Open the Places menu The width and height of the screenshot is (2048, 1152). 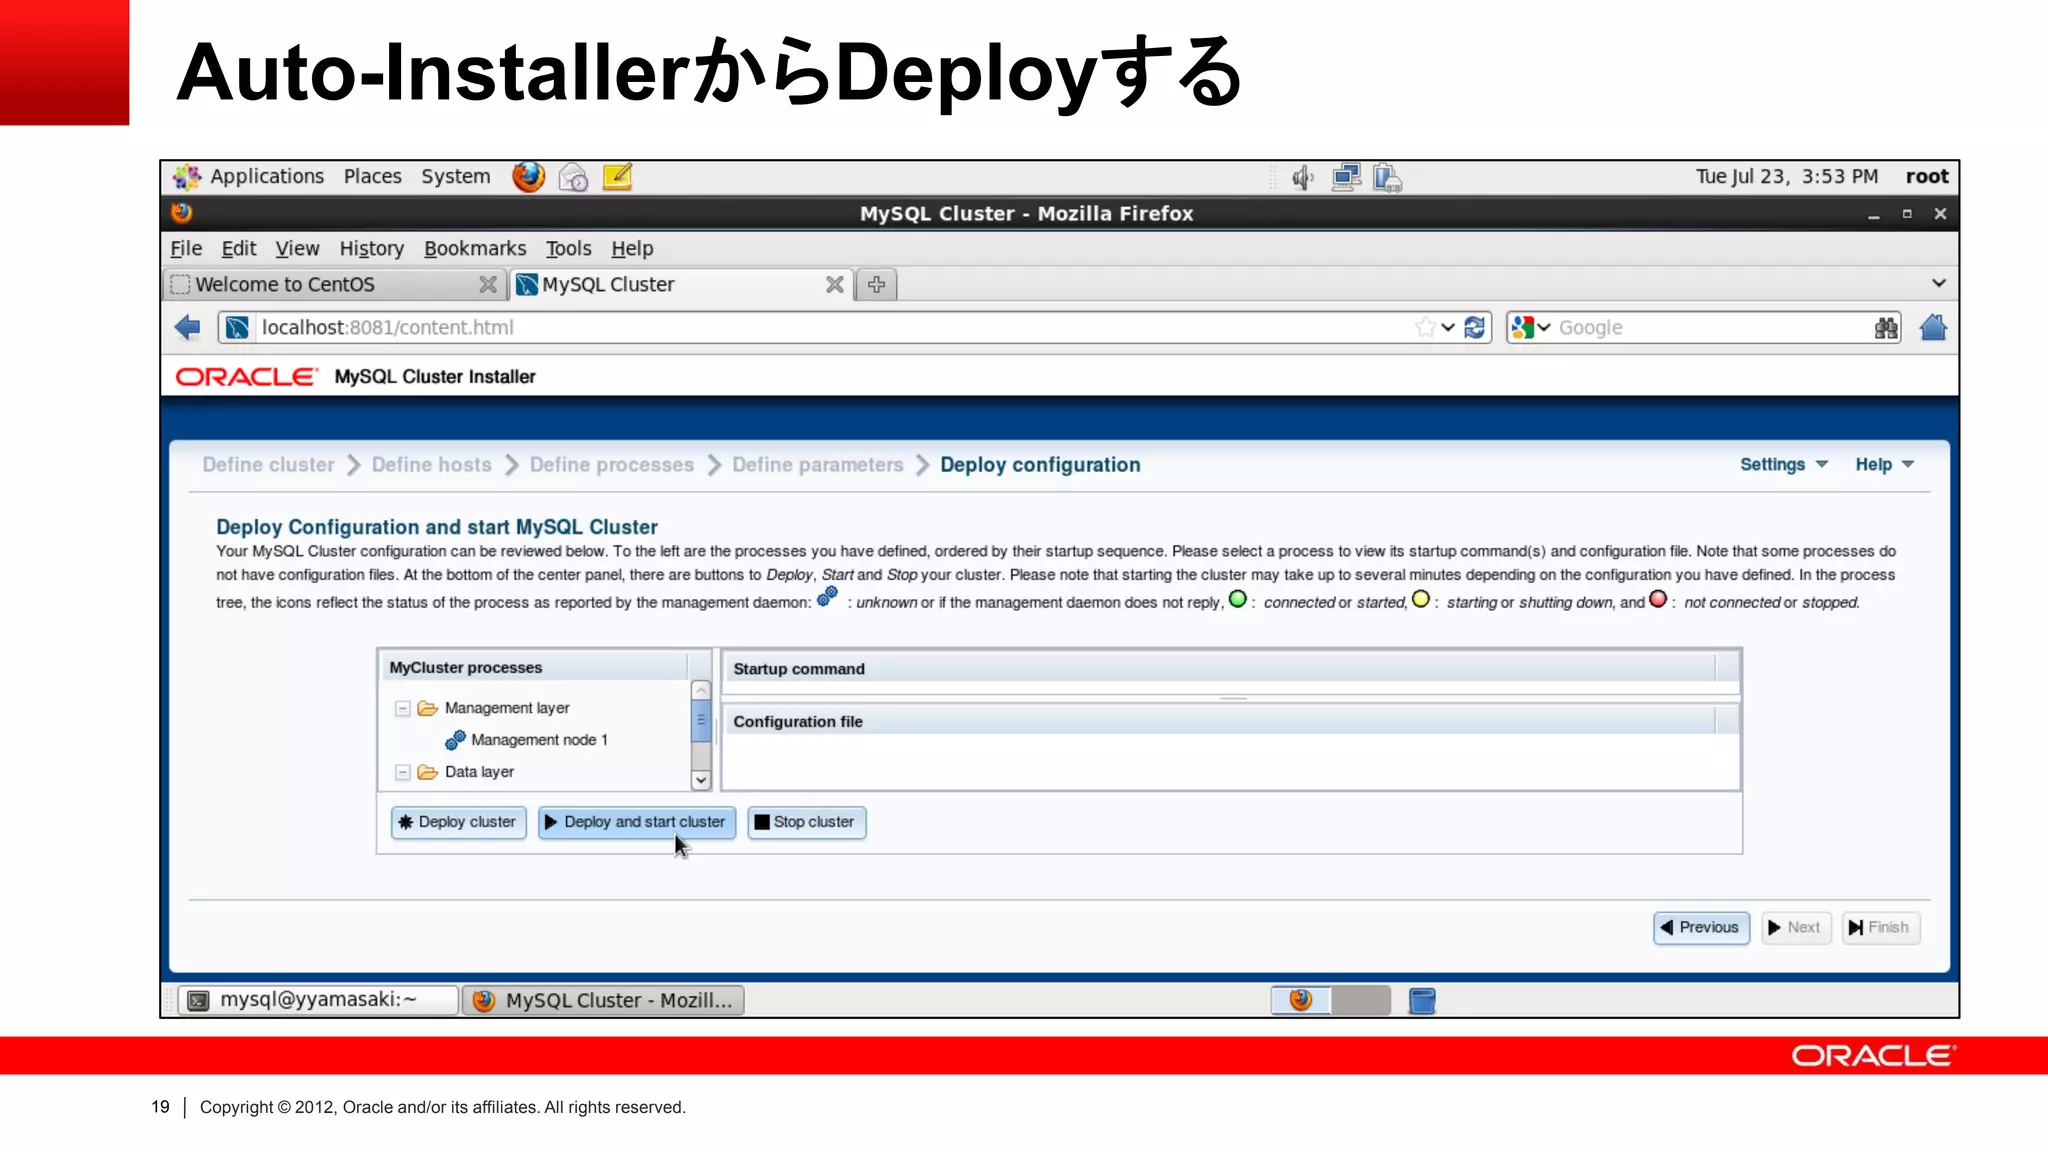[x=372, y=176]
